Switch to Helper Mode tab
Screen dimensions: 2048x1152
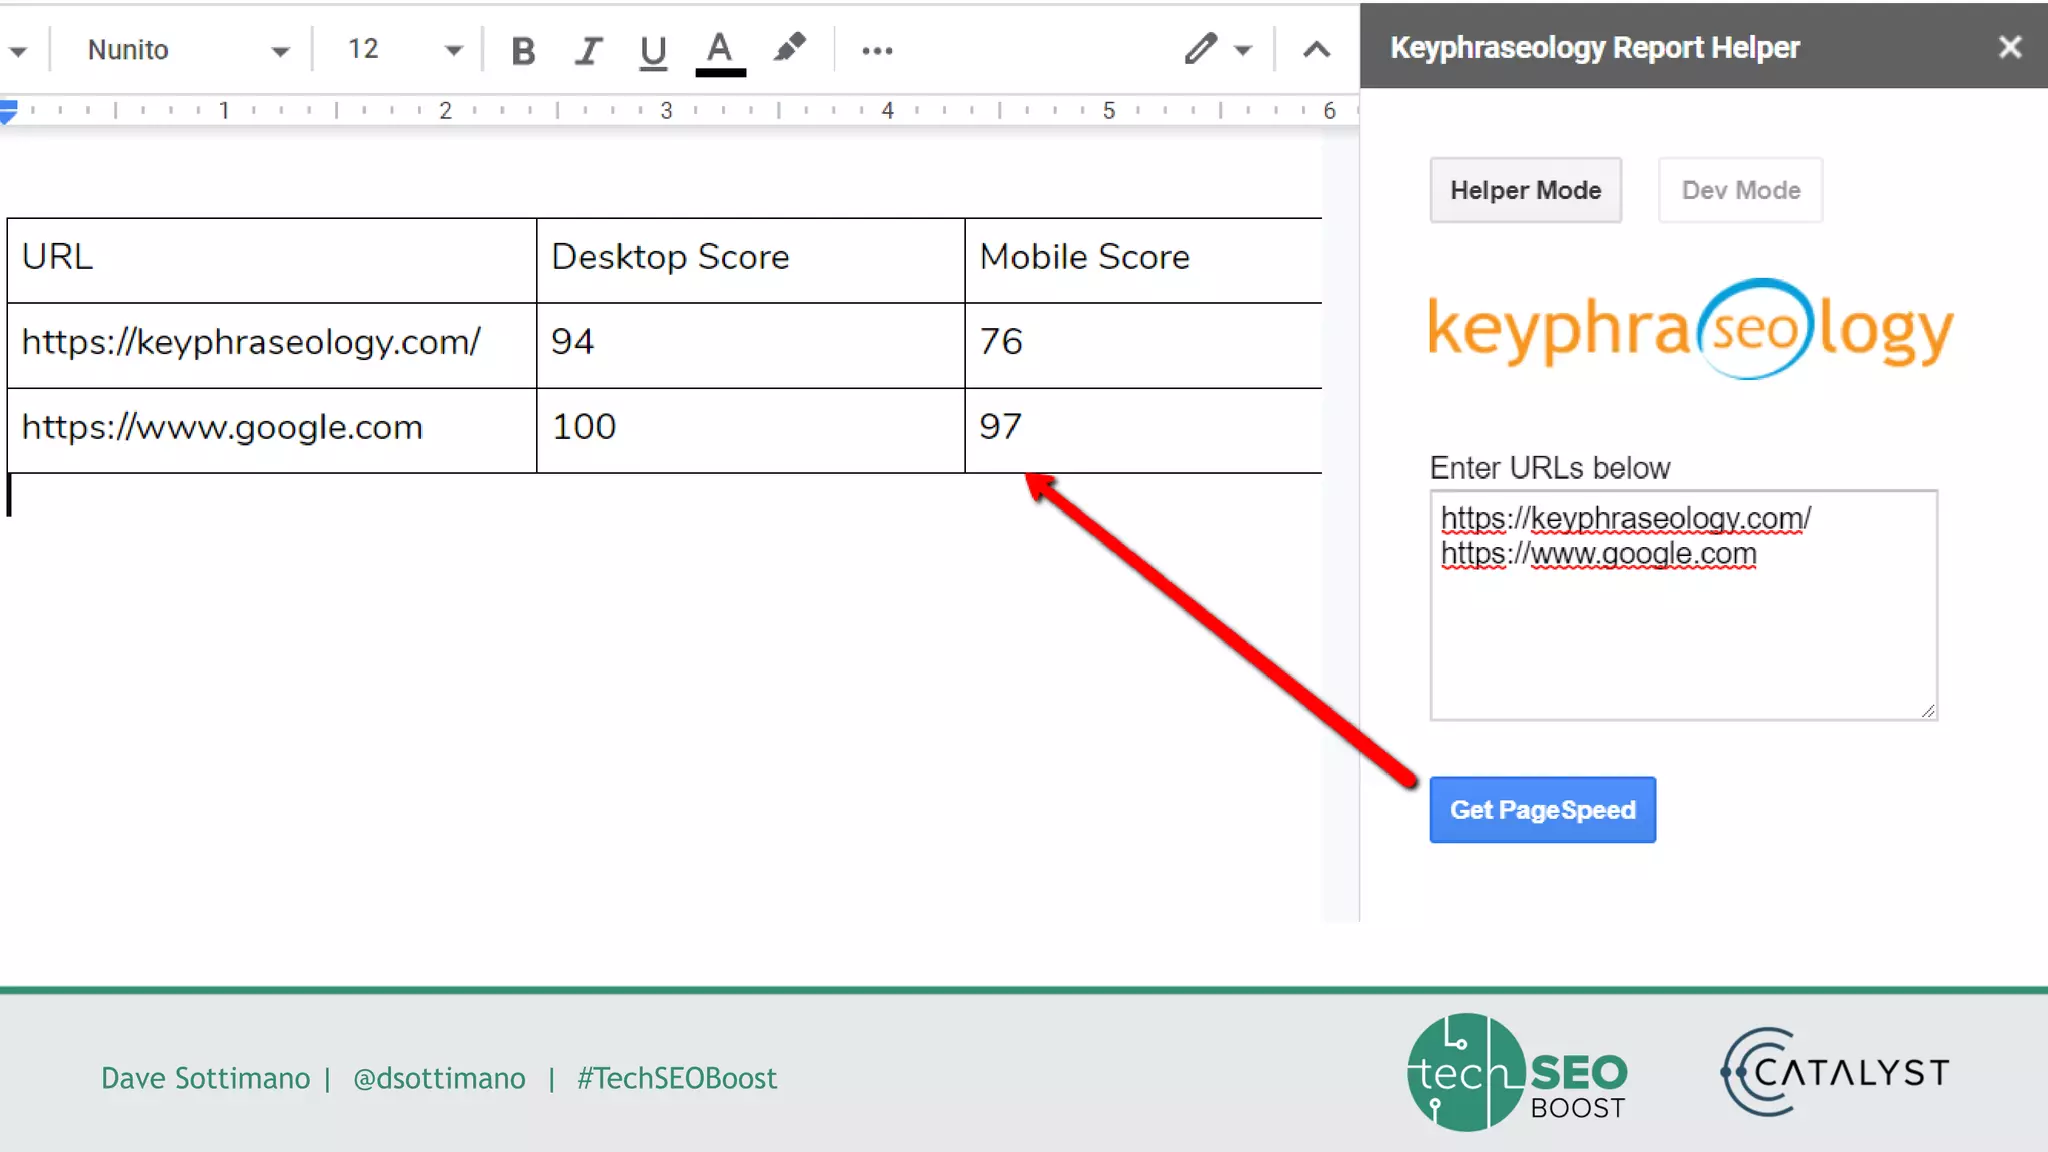1525,190
